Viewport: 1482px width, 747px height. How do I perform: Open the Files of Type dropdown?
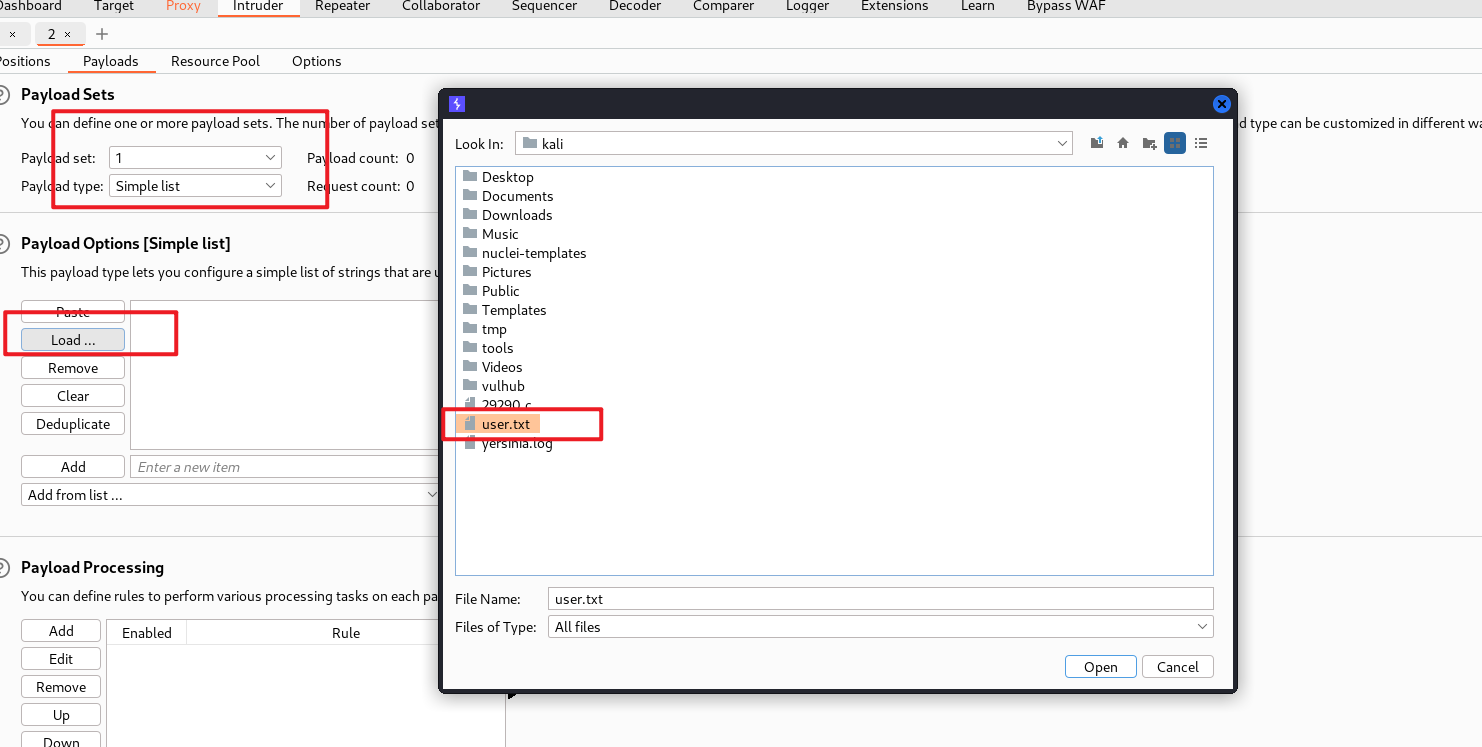[x=1202, y=627]
